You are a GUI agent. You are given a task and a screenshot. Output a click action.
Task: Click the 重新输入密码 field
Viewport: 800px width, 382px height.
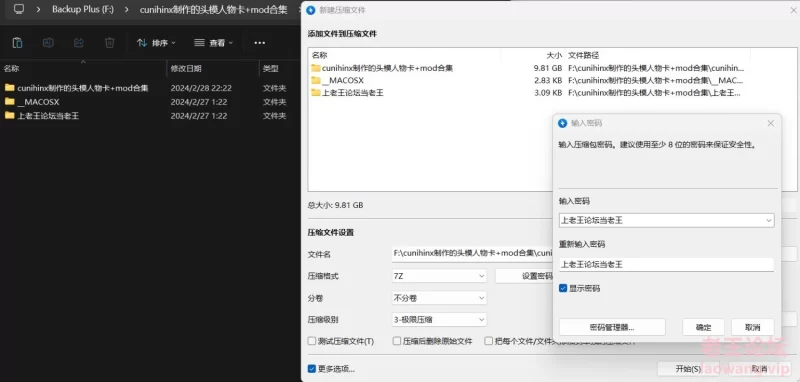point(666,264)
